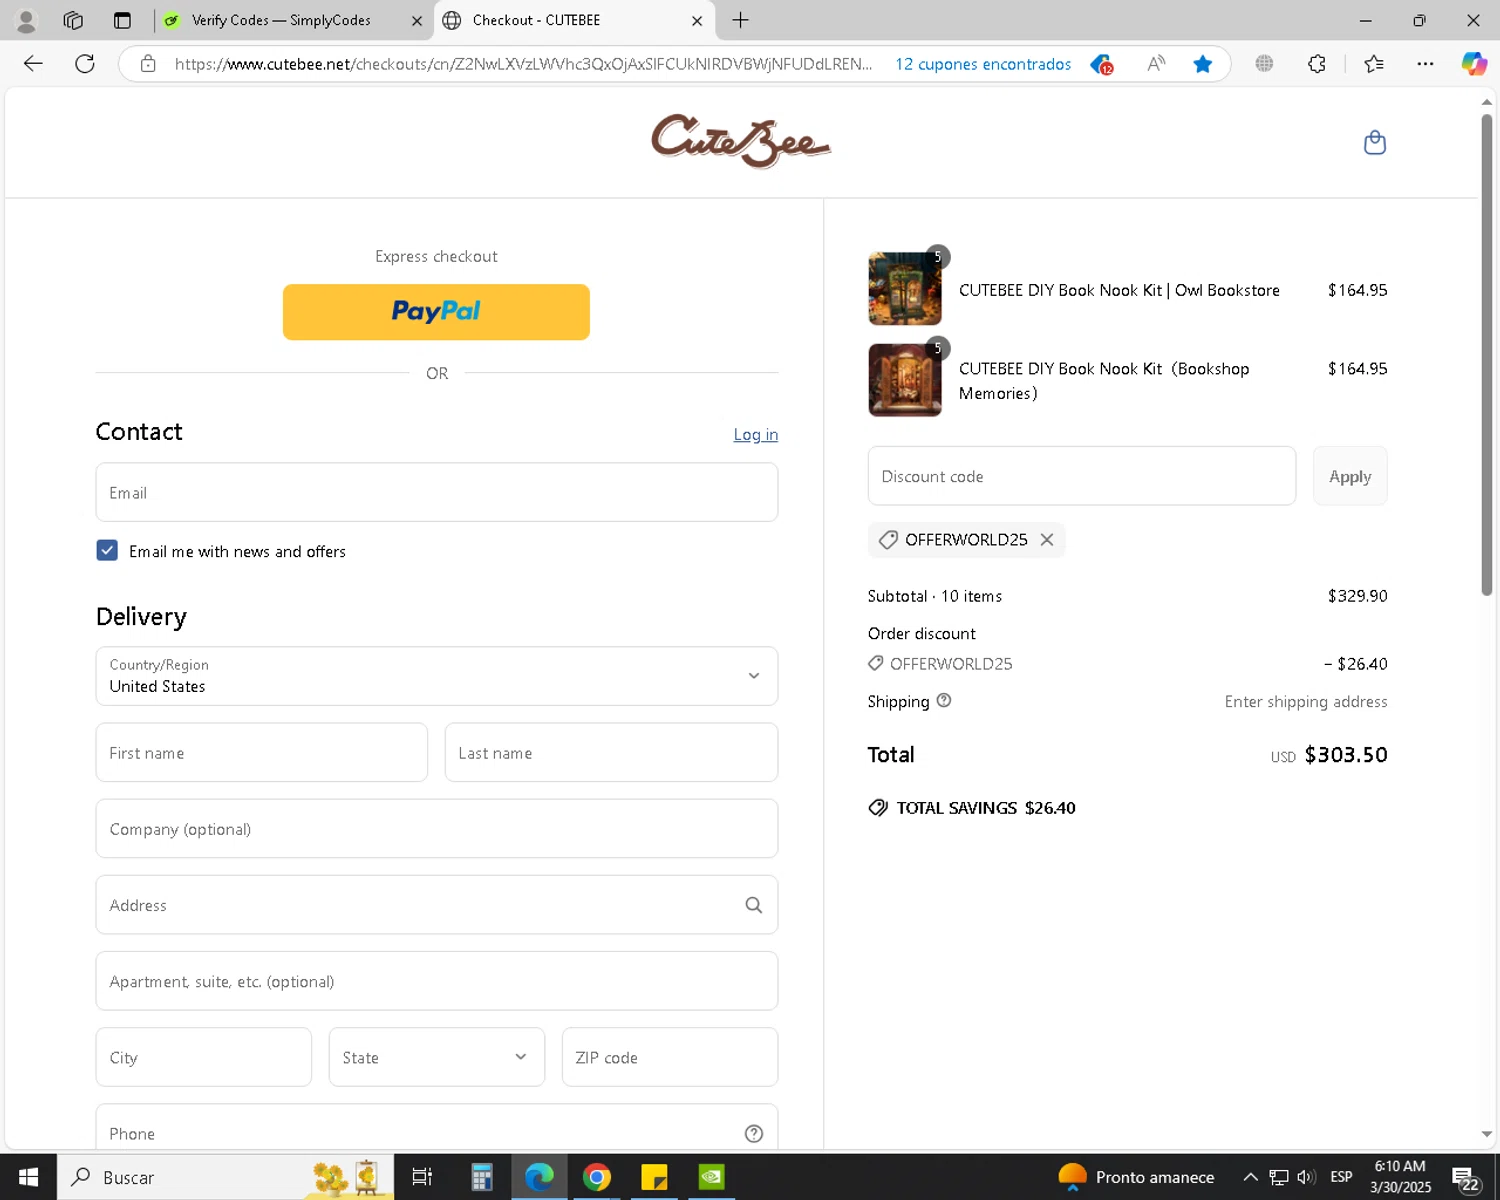Screen dimensions: 1500x1200
Task: Click the Apply discount button
Action: (x=1350, y=476)
